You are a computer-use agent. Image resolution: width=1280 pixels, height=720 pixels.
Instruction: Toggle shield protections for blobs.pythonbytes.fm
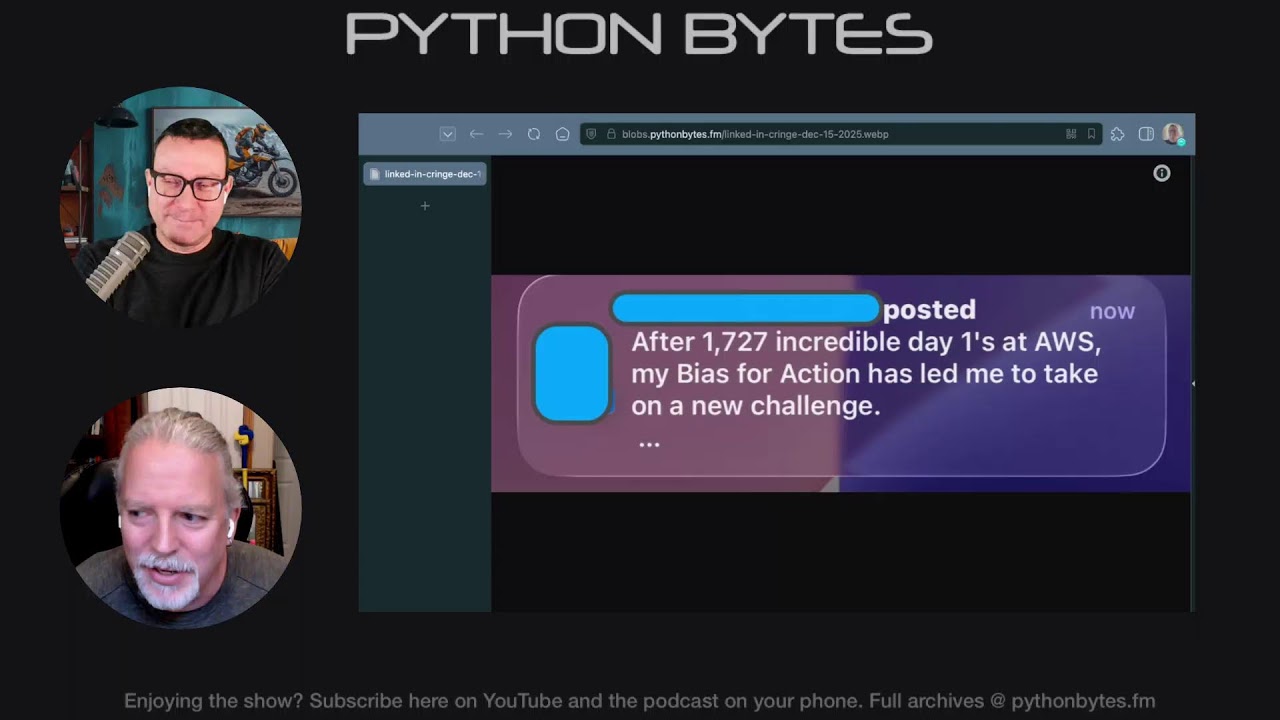coord(591,134)
